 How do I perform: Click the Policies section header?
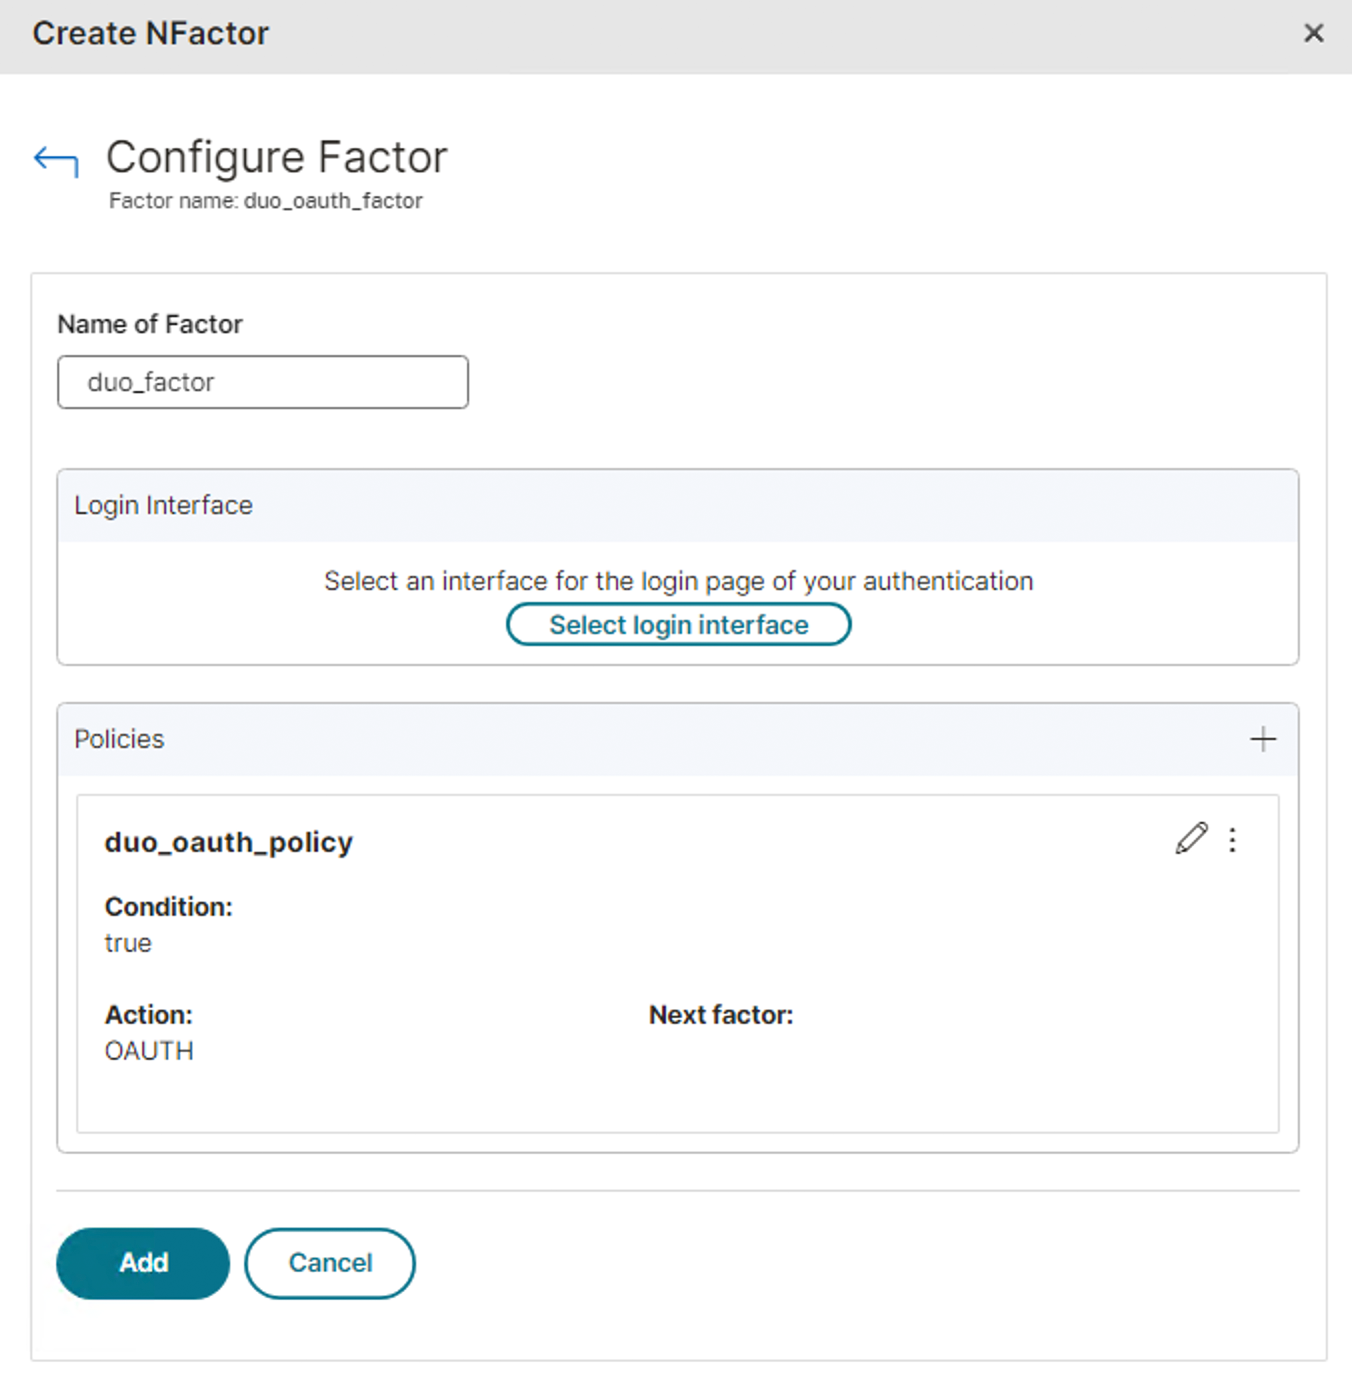click(119, 739)
